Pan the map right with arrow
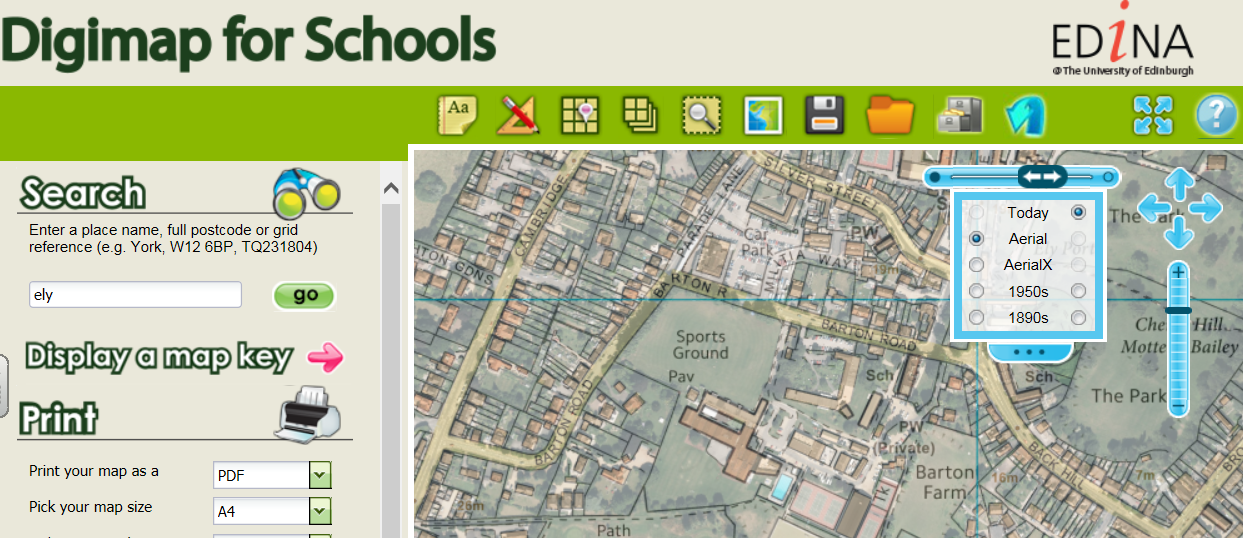The image size is (1243, 538). pos(1206,209)
